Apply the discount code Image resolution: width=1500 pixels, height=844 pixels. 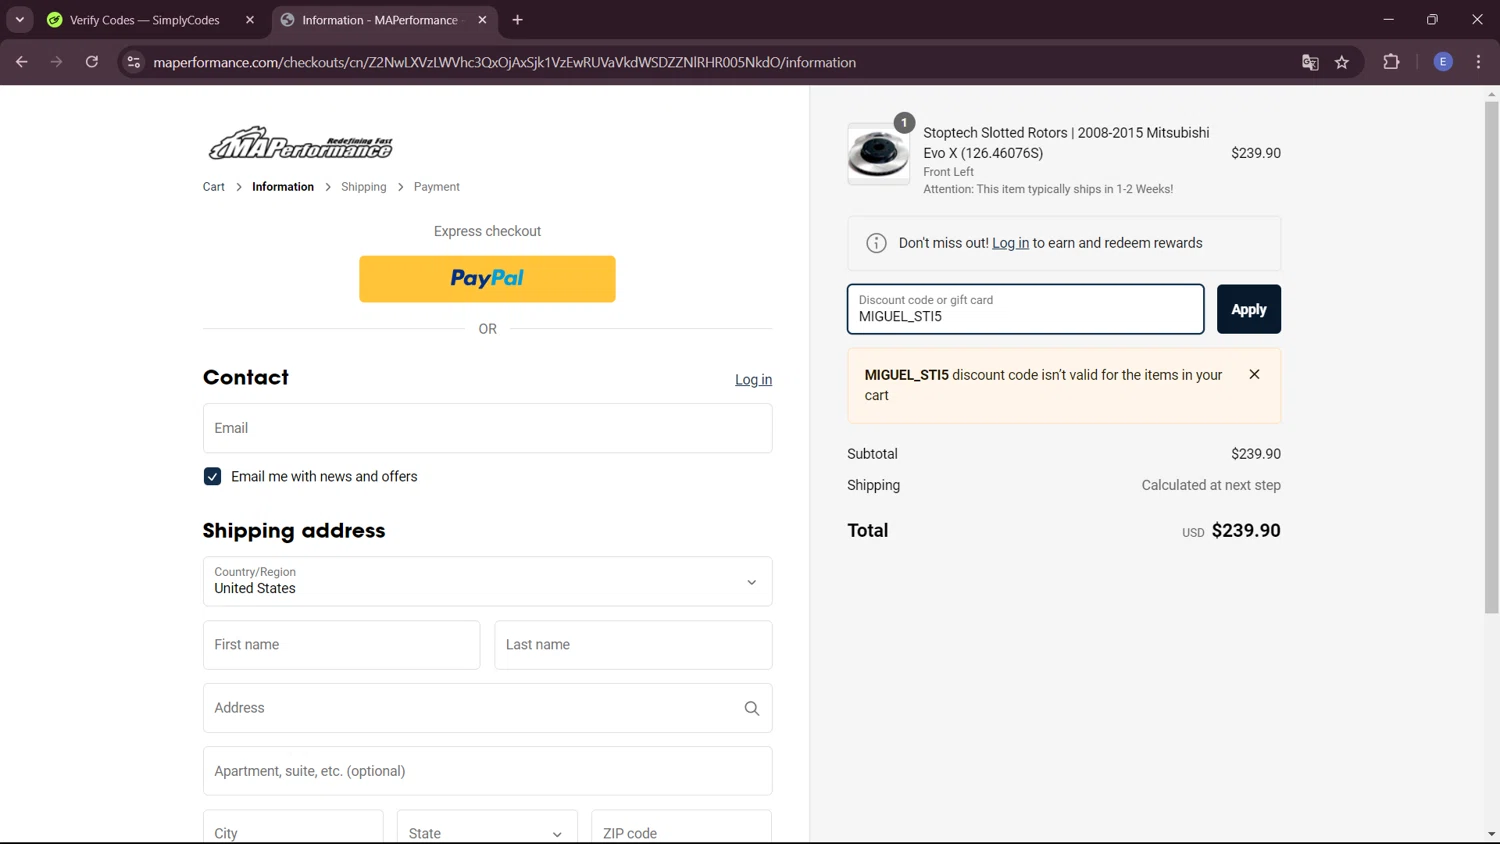coord(1248,309)
